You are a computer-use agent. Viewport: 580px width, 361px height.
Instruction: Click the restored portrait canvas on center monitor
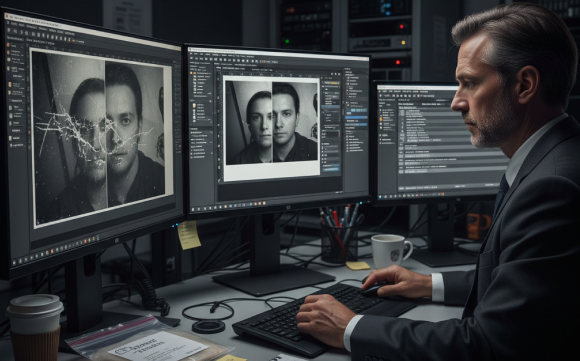(272, 128)
